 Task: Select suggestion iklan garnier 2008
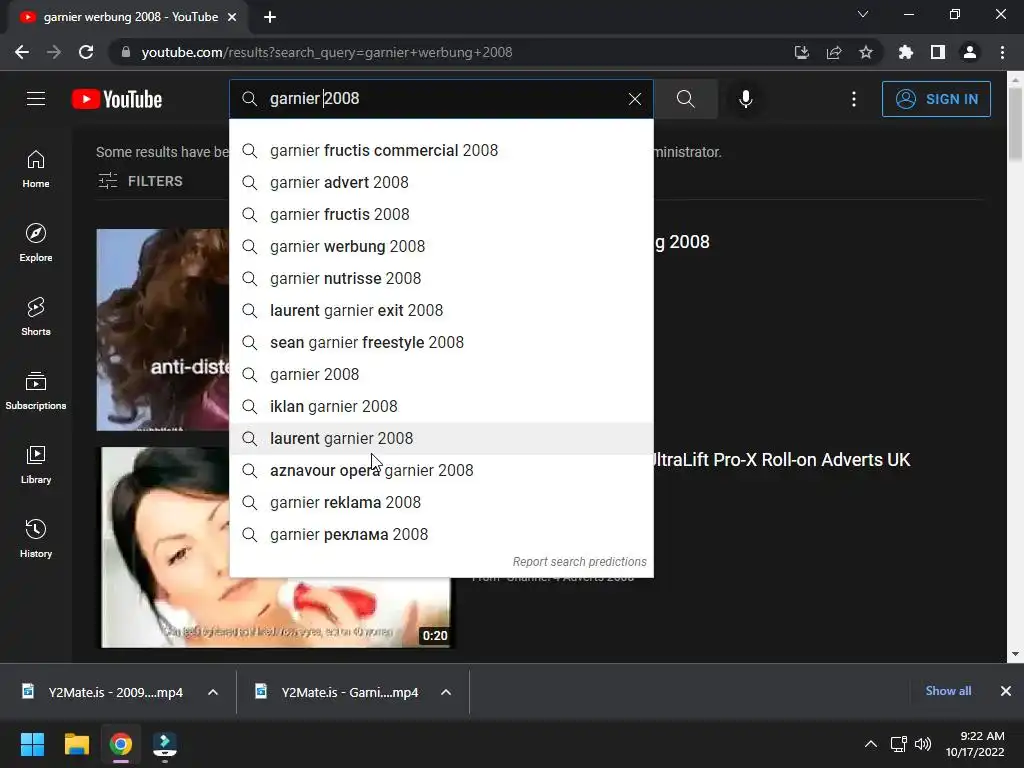pos(441,406)
